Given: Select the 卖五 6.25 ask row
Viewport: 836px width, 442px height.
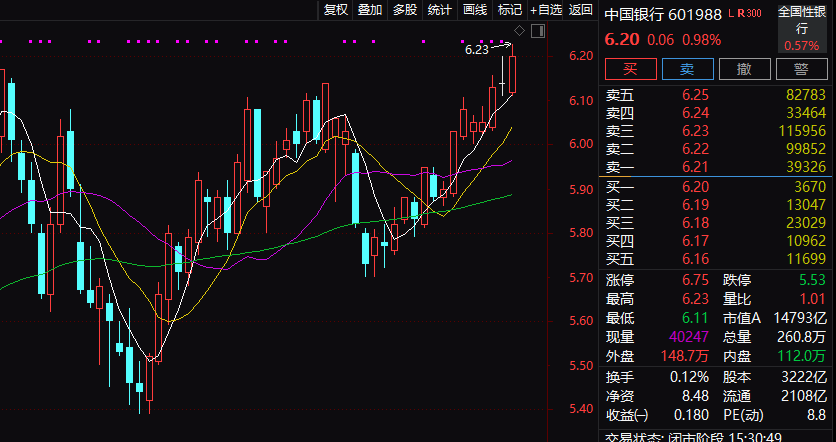Looking at the screenshot, I should [716, 95].
